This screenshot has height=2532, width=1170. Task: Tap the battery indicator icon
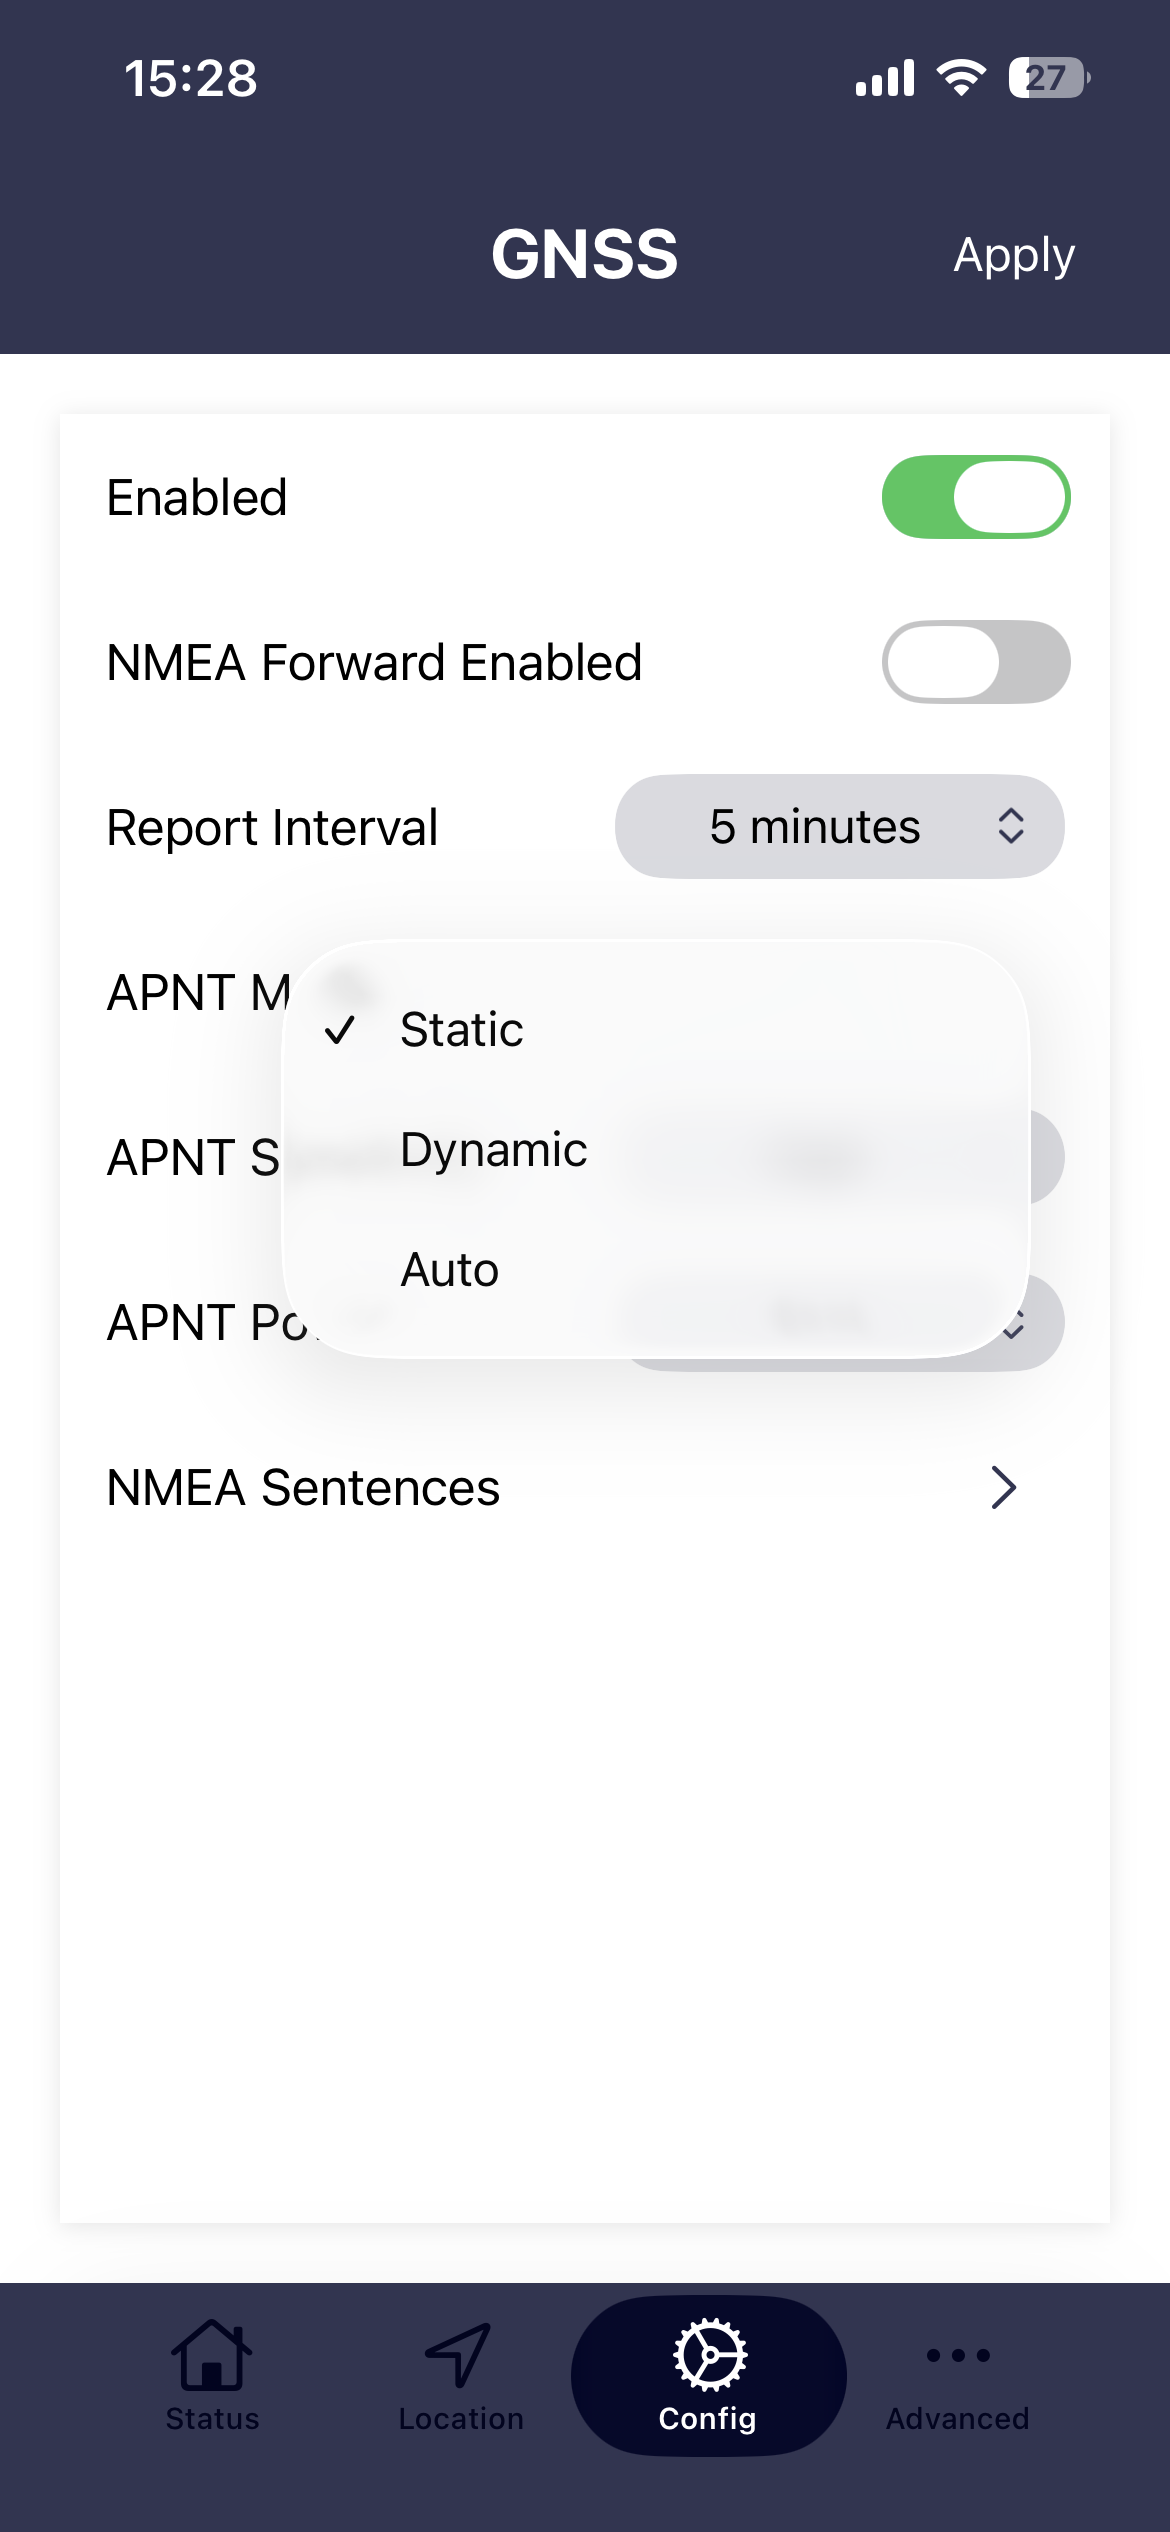[1048, 78]
